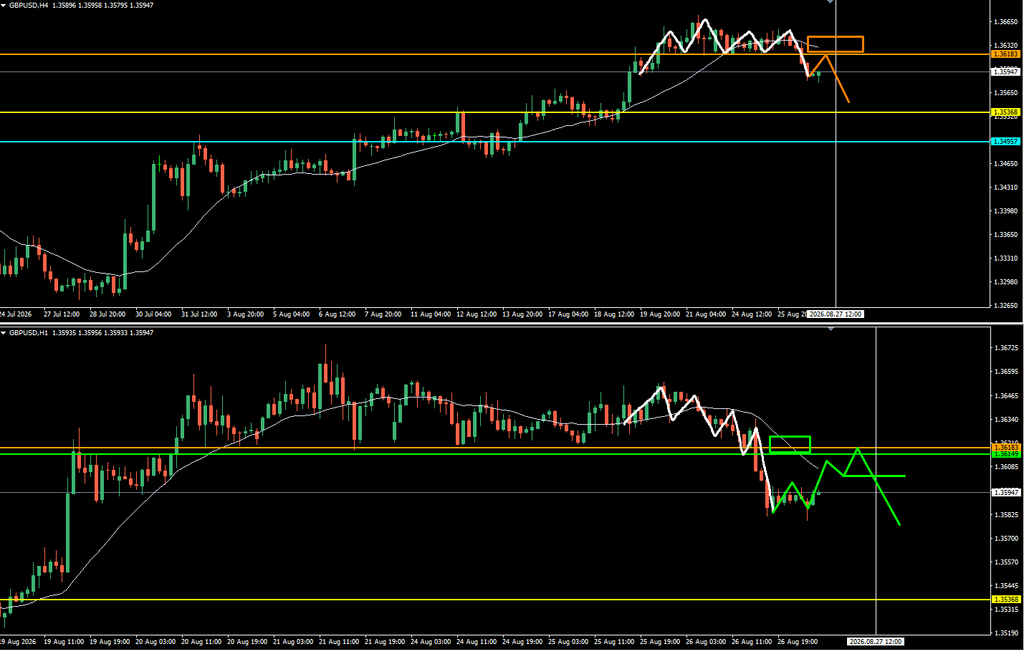Click the current price 1.35947 label on H4
Image resolution: width=1024 pixels, height=651 pixels.
click(1006, 72)
